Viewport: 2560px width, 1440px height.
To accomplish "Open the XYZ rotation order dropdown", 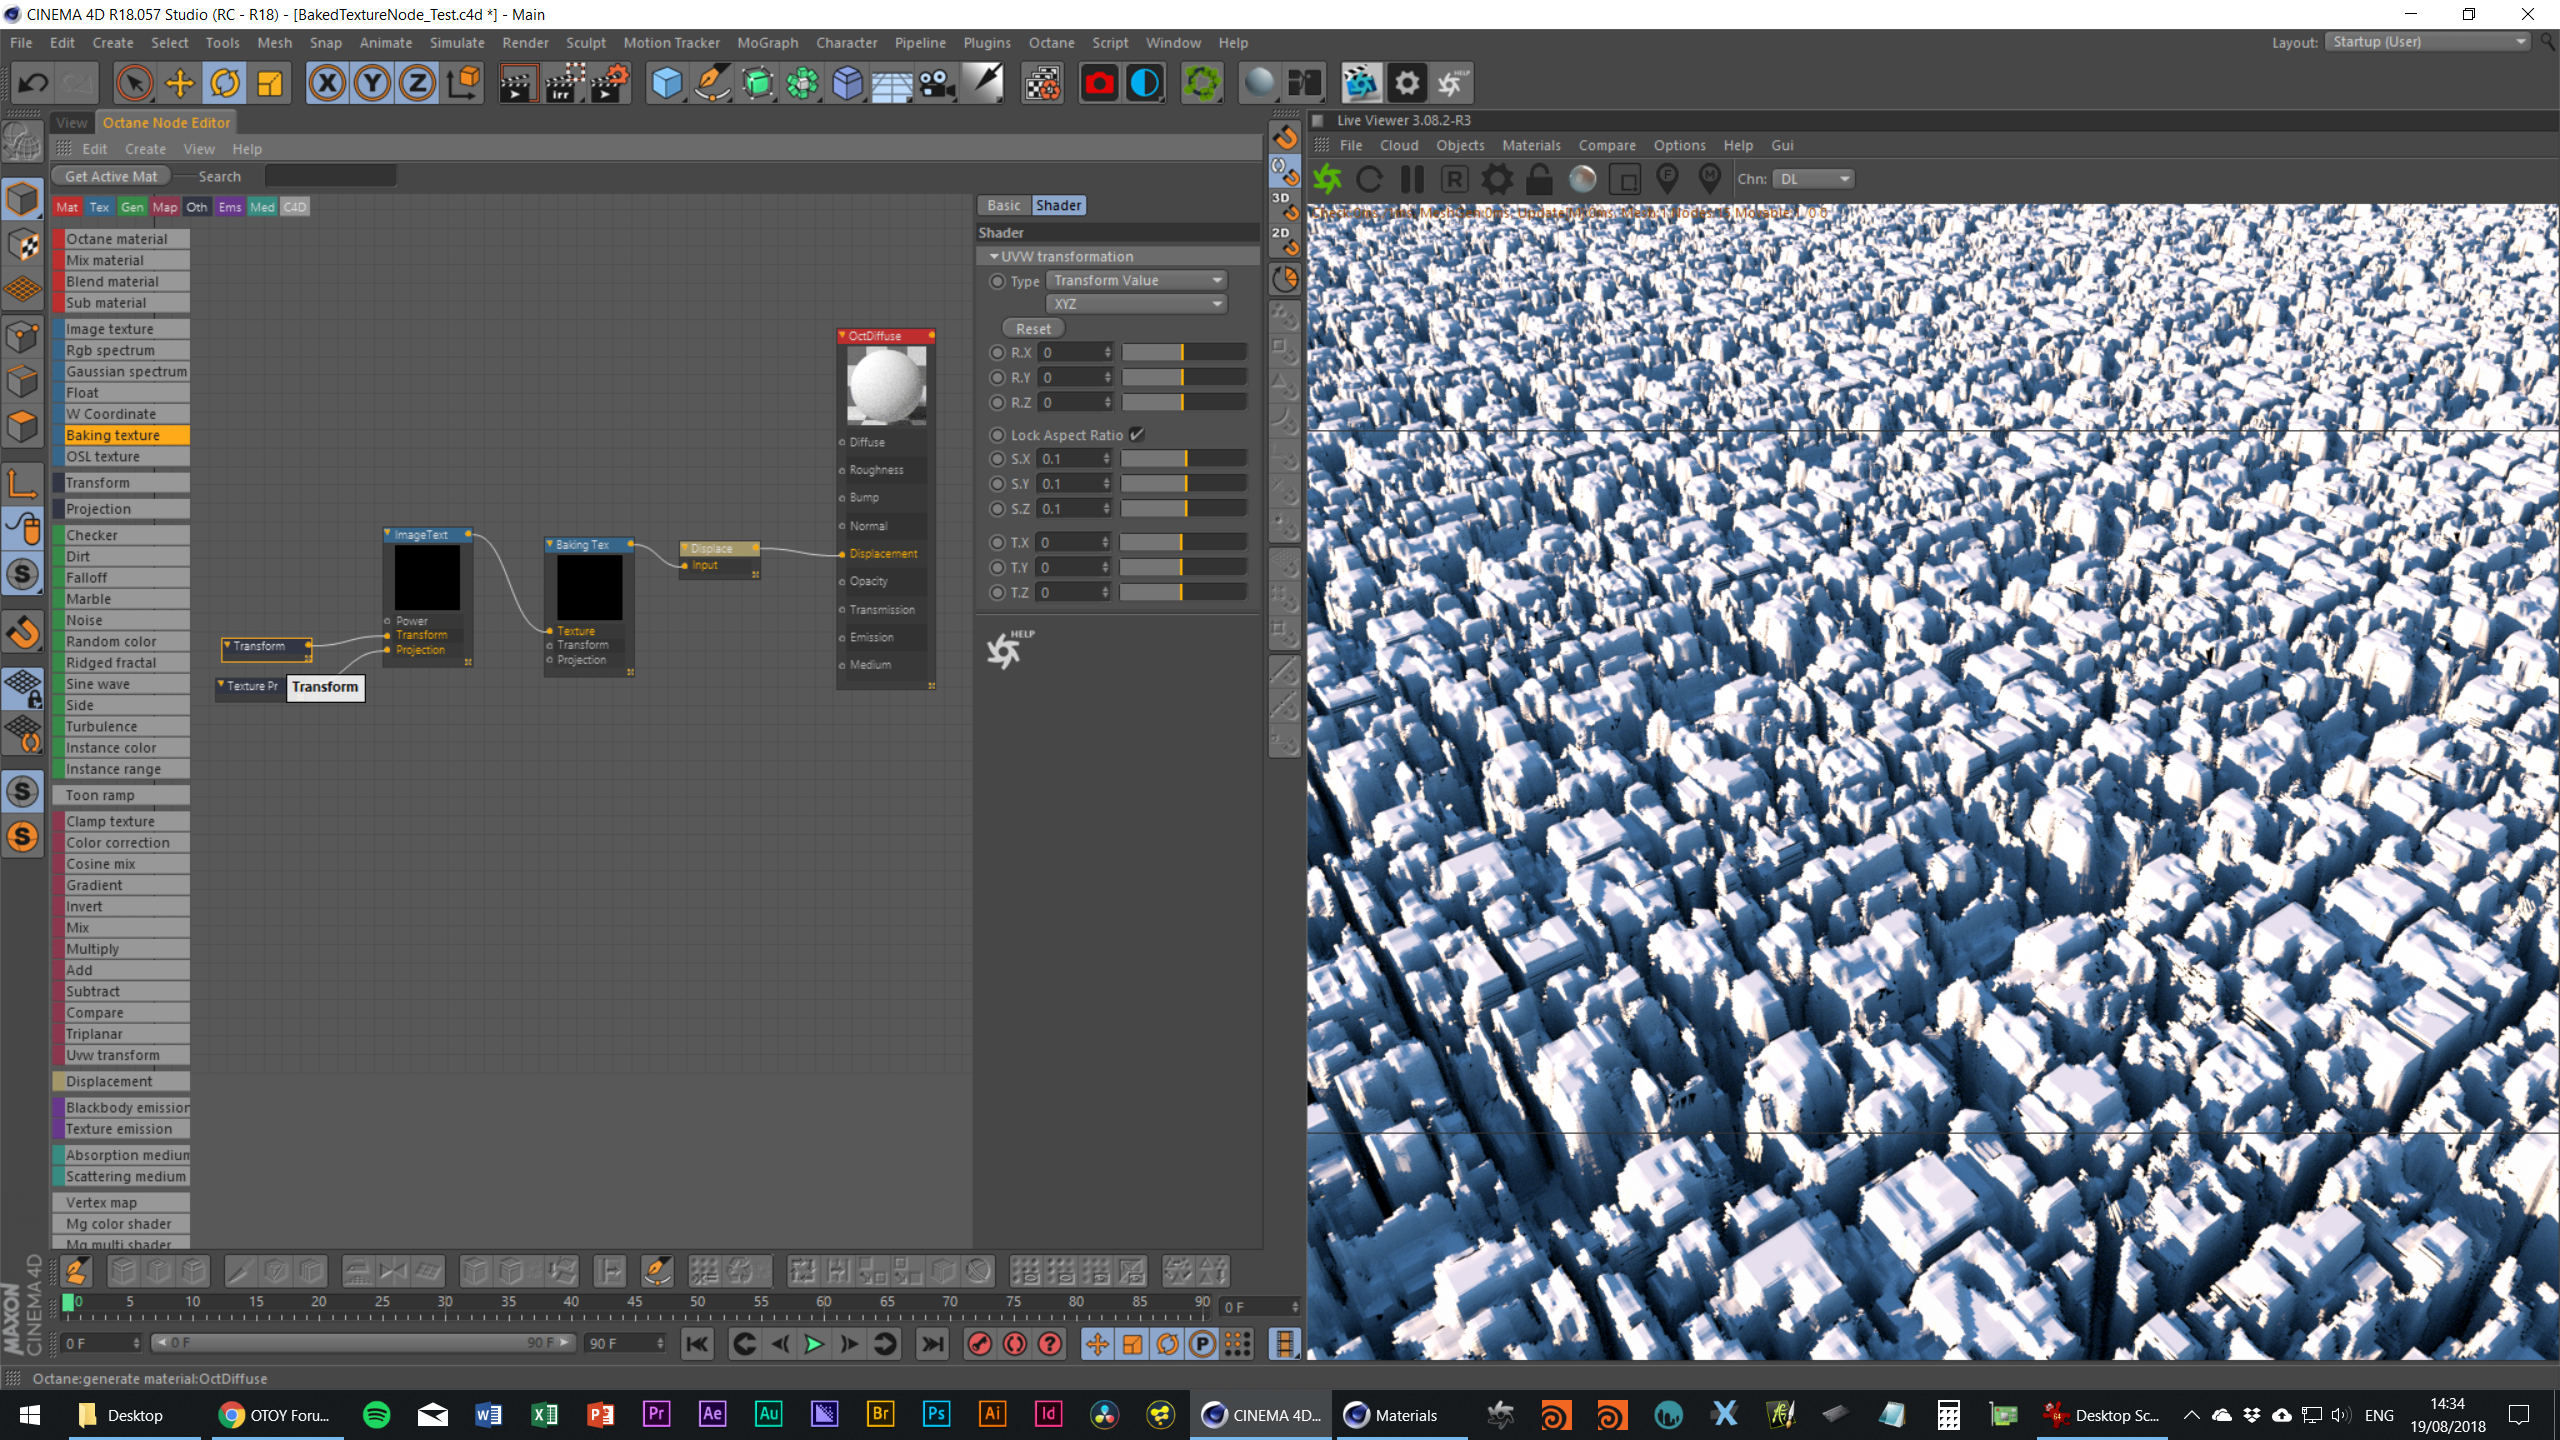I will coord(1136,304).
